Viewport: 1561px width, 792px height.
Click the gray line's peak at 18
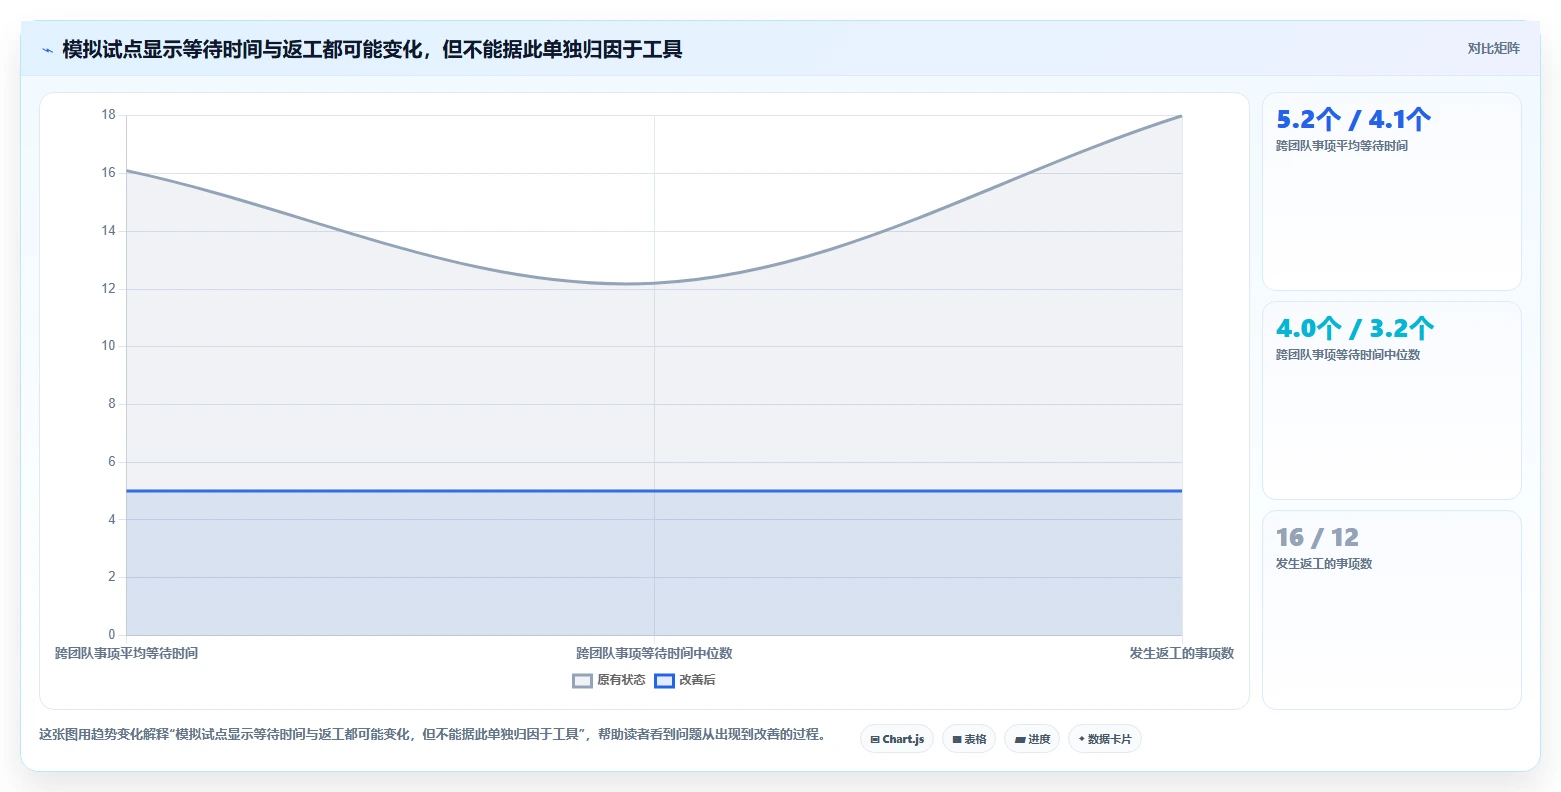[1182, 116]
